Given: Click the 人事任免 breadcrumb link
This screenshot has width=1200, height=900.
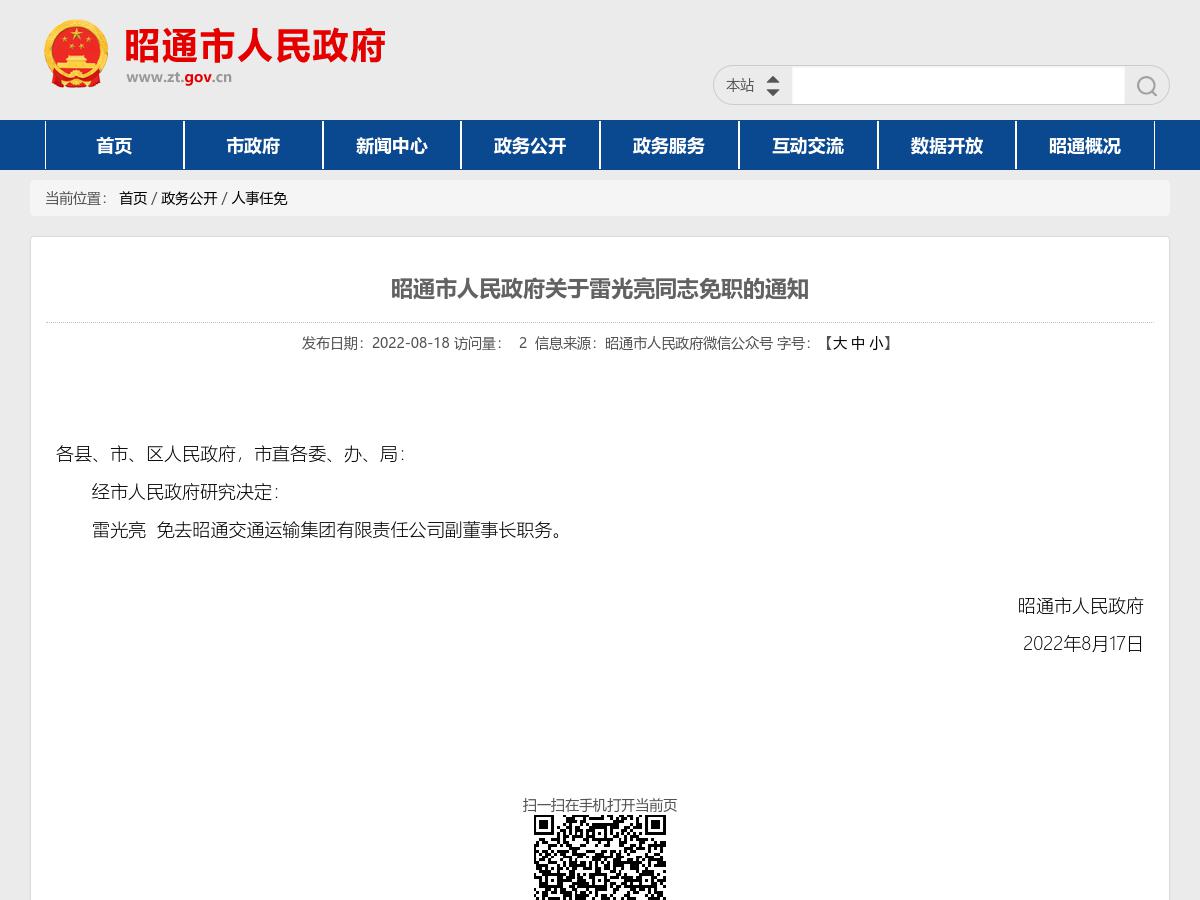Looking at the screenshot, I should 260,199.
